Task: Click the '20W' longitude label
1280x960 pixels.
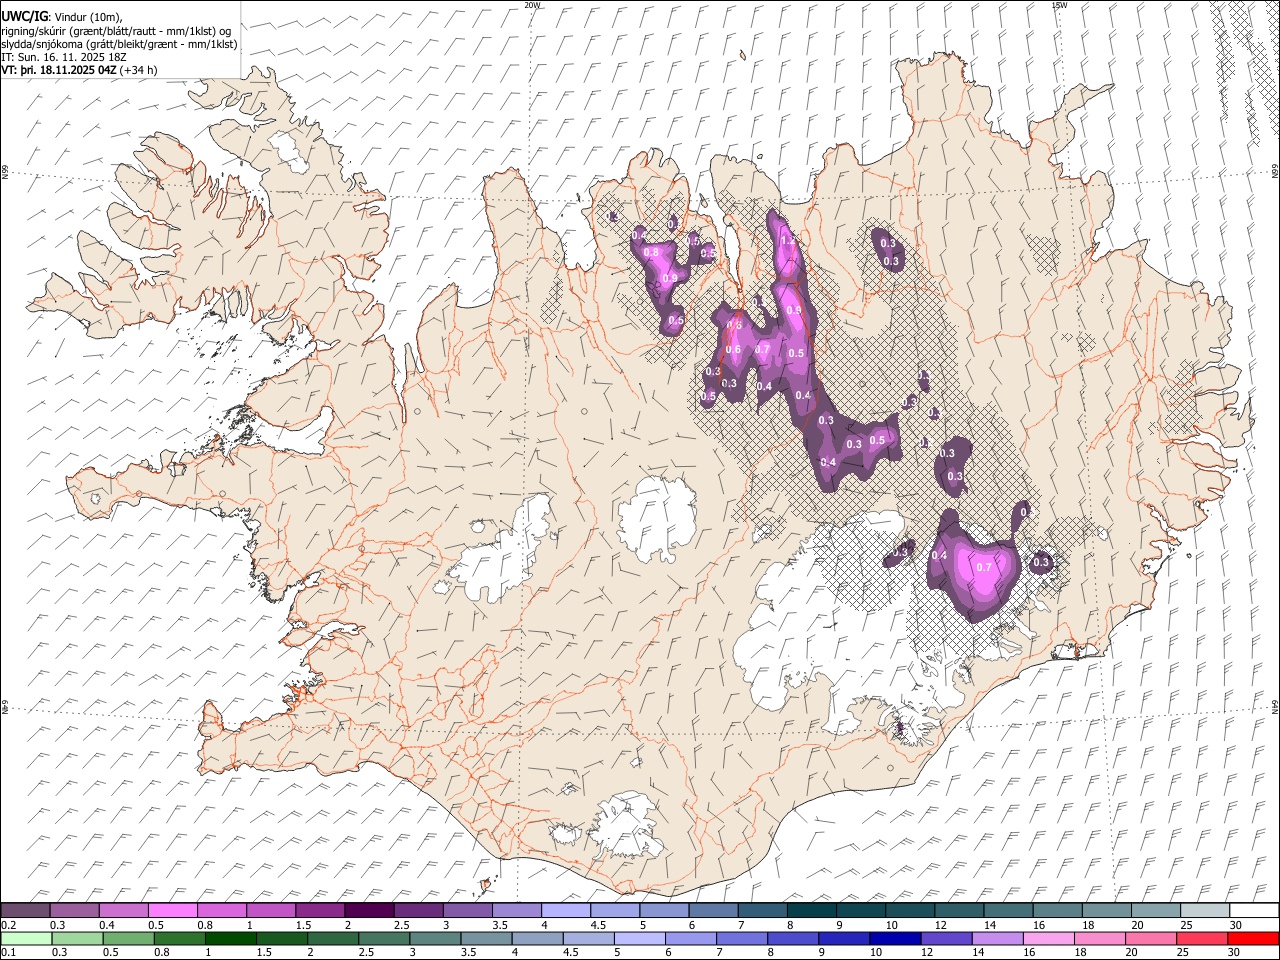Action: pyautogui.click(x=532, y=5)
